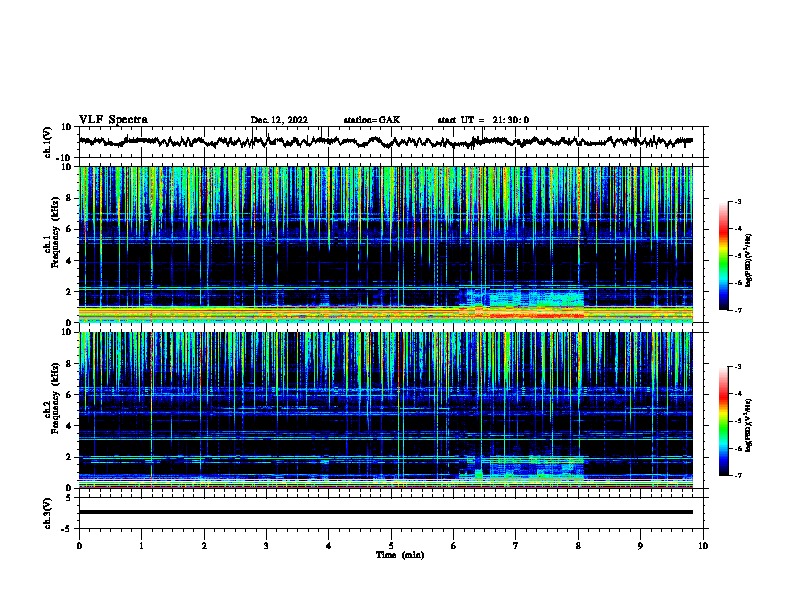Click the ch.2 color bar log(PSD) unit label

point(749,425)
